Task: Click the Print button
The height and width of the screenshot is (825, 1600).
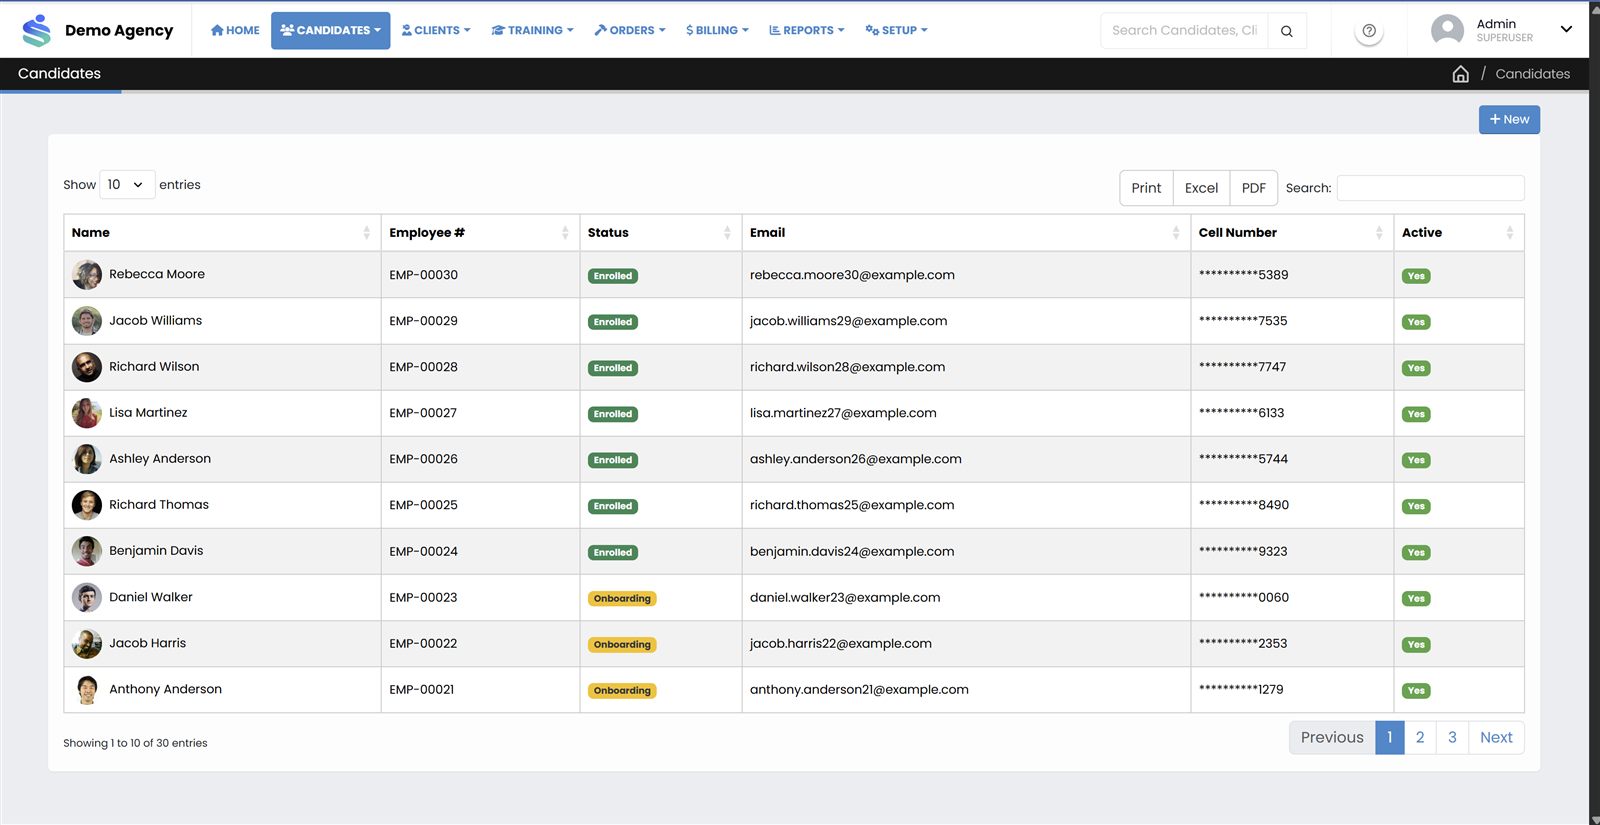Action: [x=1146, y=188]
